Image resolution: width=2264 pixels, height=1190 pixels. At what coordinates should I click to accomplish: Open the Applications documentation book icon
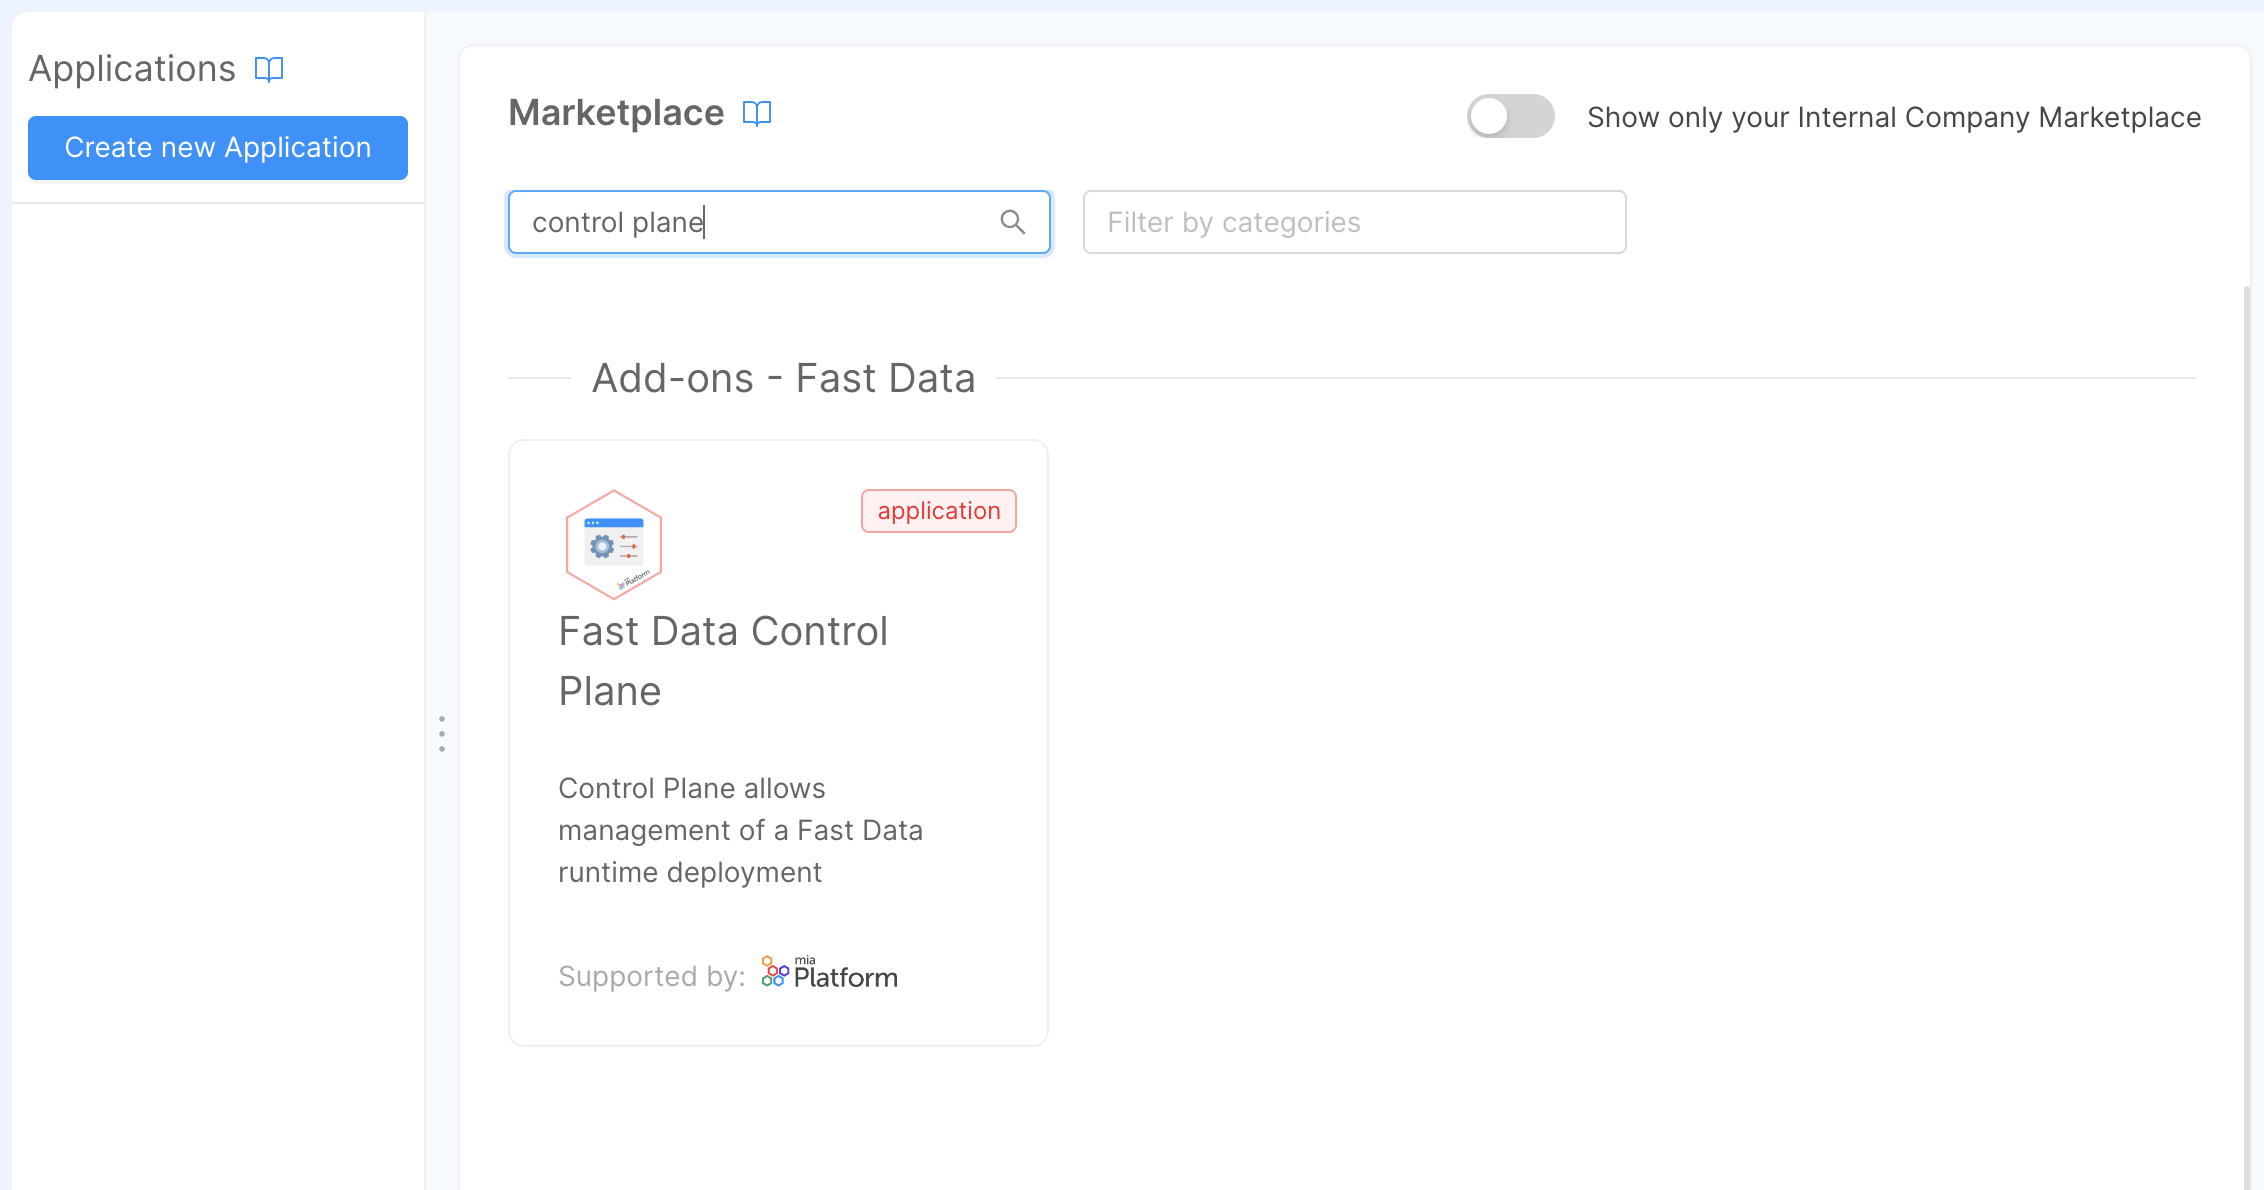tap(268, 69)
